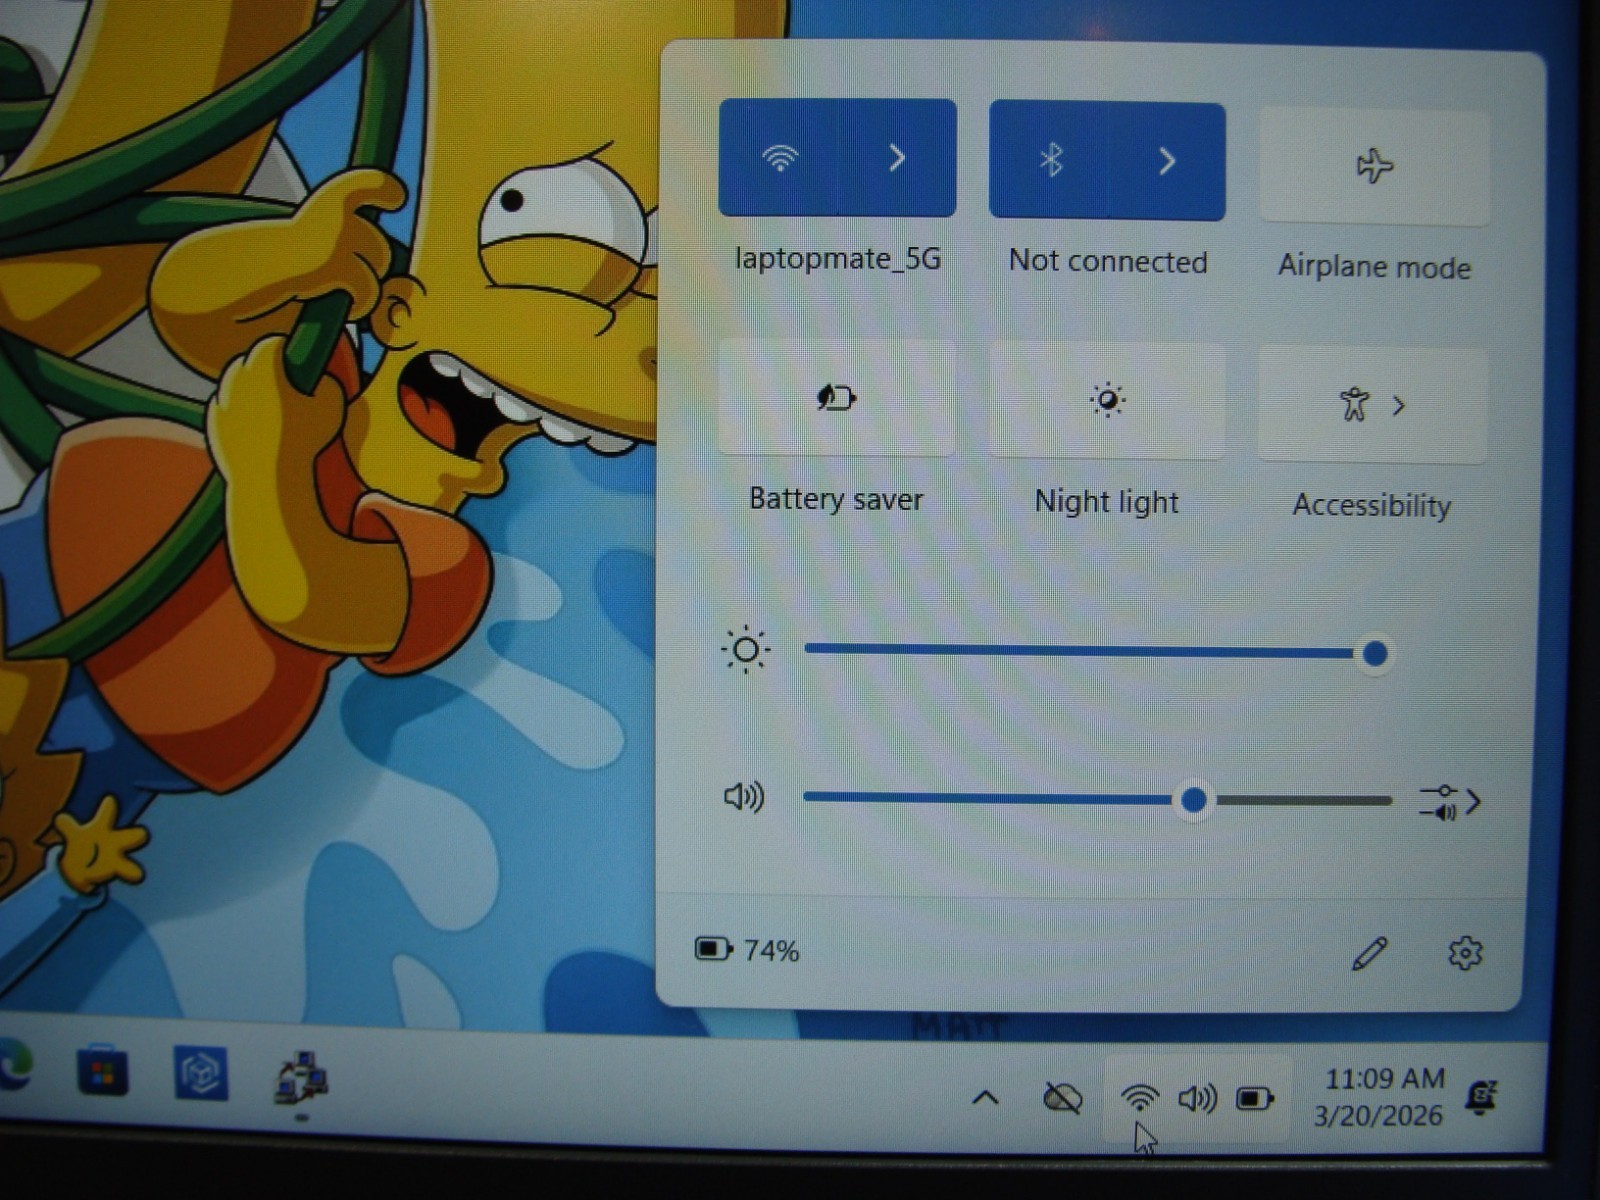Viewport: 1600px width, 1200px height.
Task: Open all settings via gear icon
Action: click(x=1465, y=953)
